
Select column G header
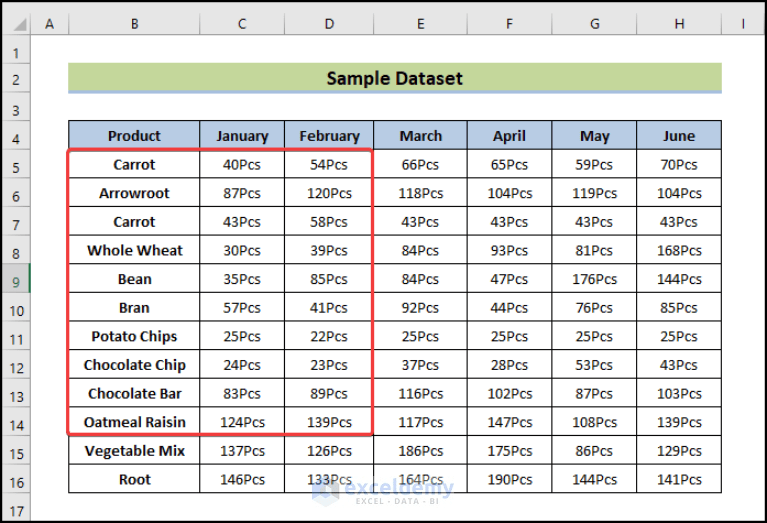pos(594,23)
